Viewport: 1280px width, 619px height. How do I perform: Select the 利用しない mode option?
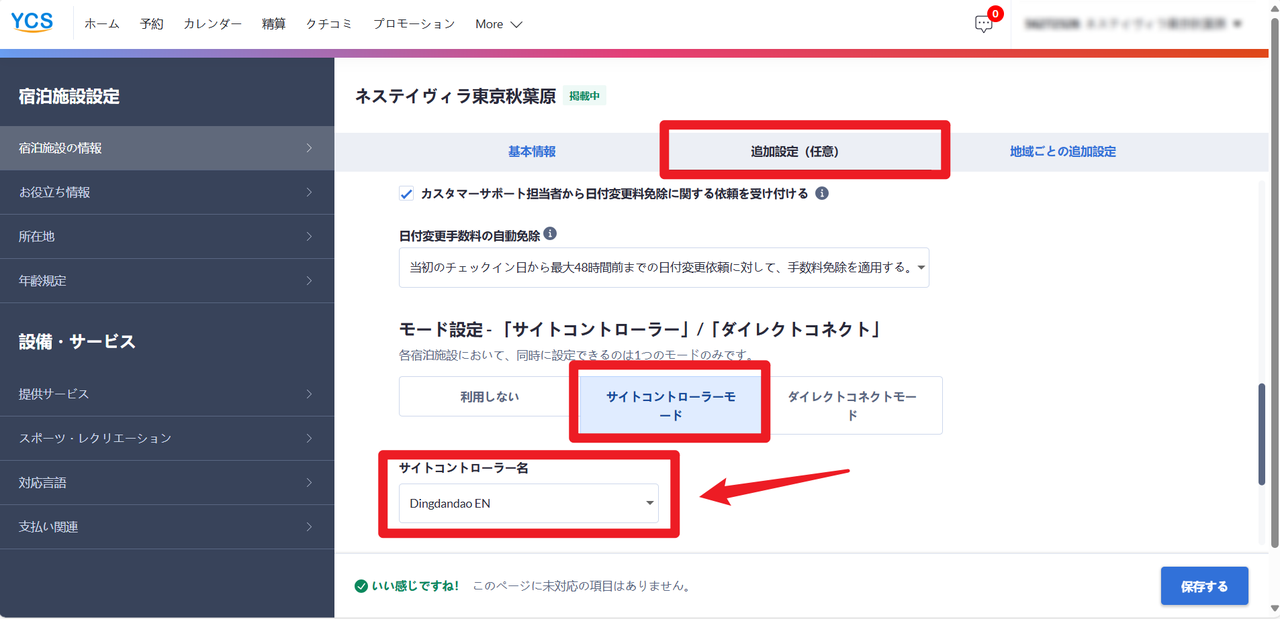(489, 397)
